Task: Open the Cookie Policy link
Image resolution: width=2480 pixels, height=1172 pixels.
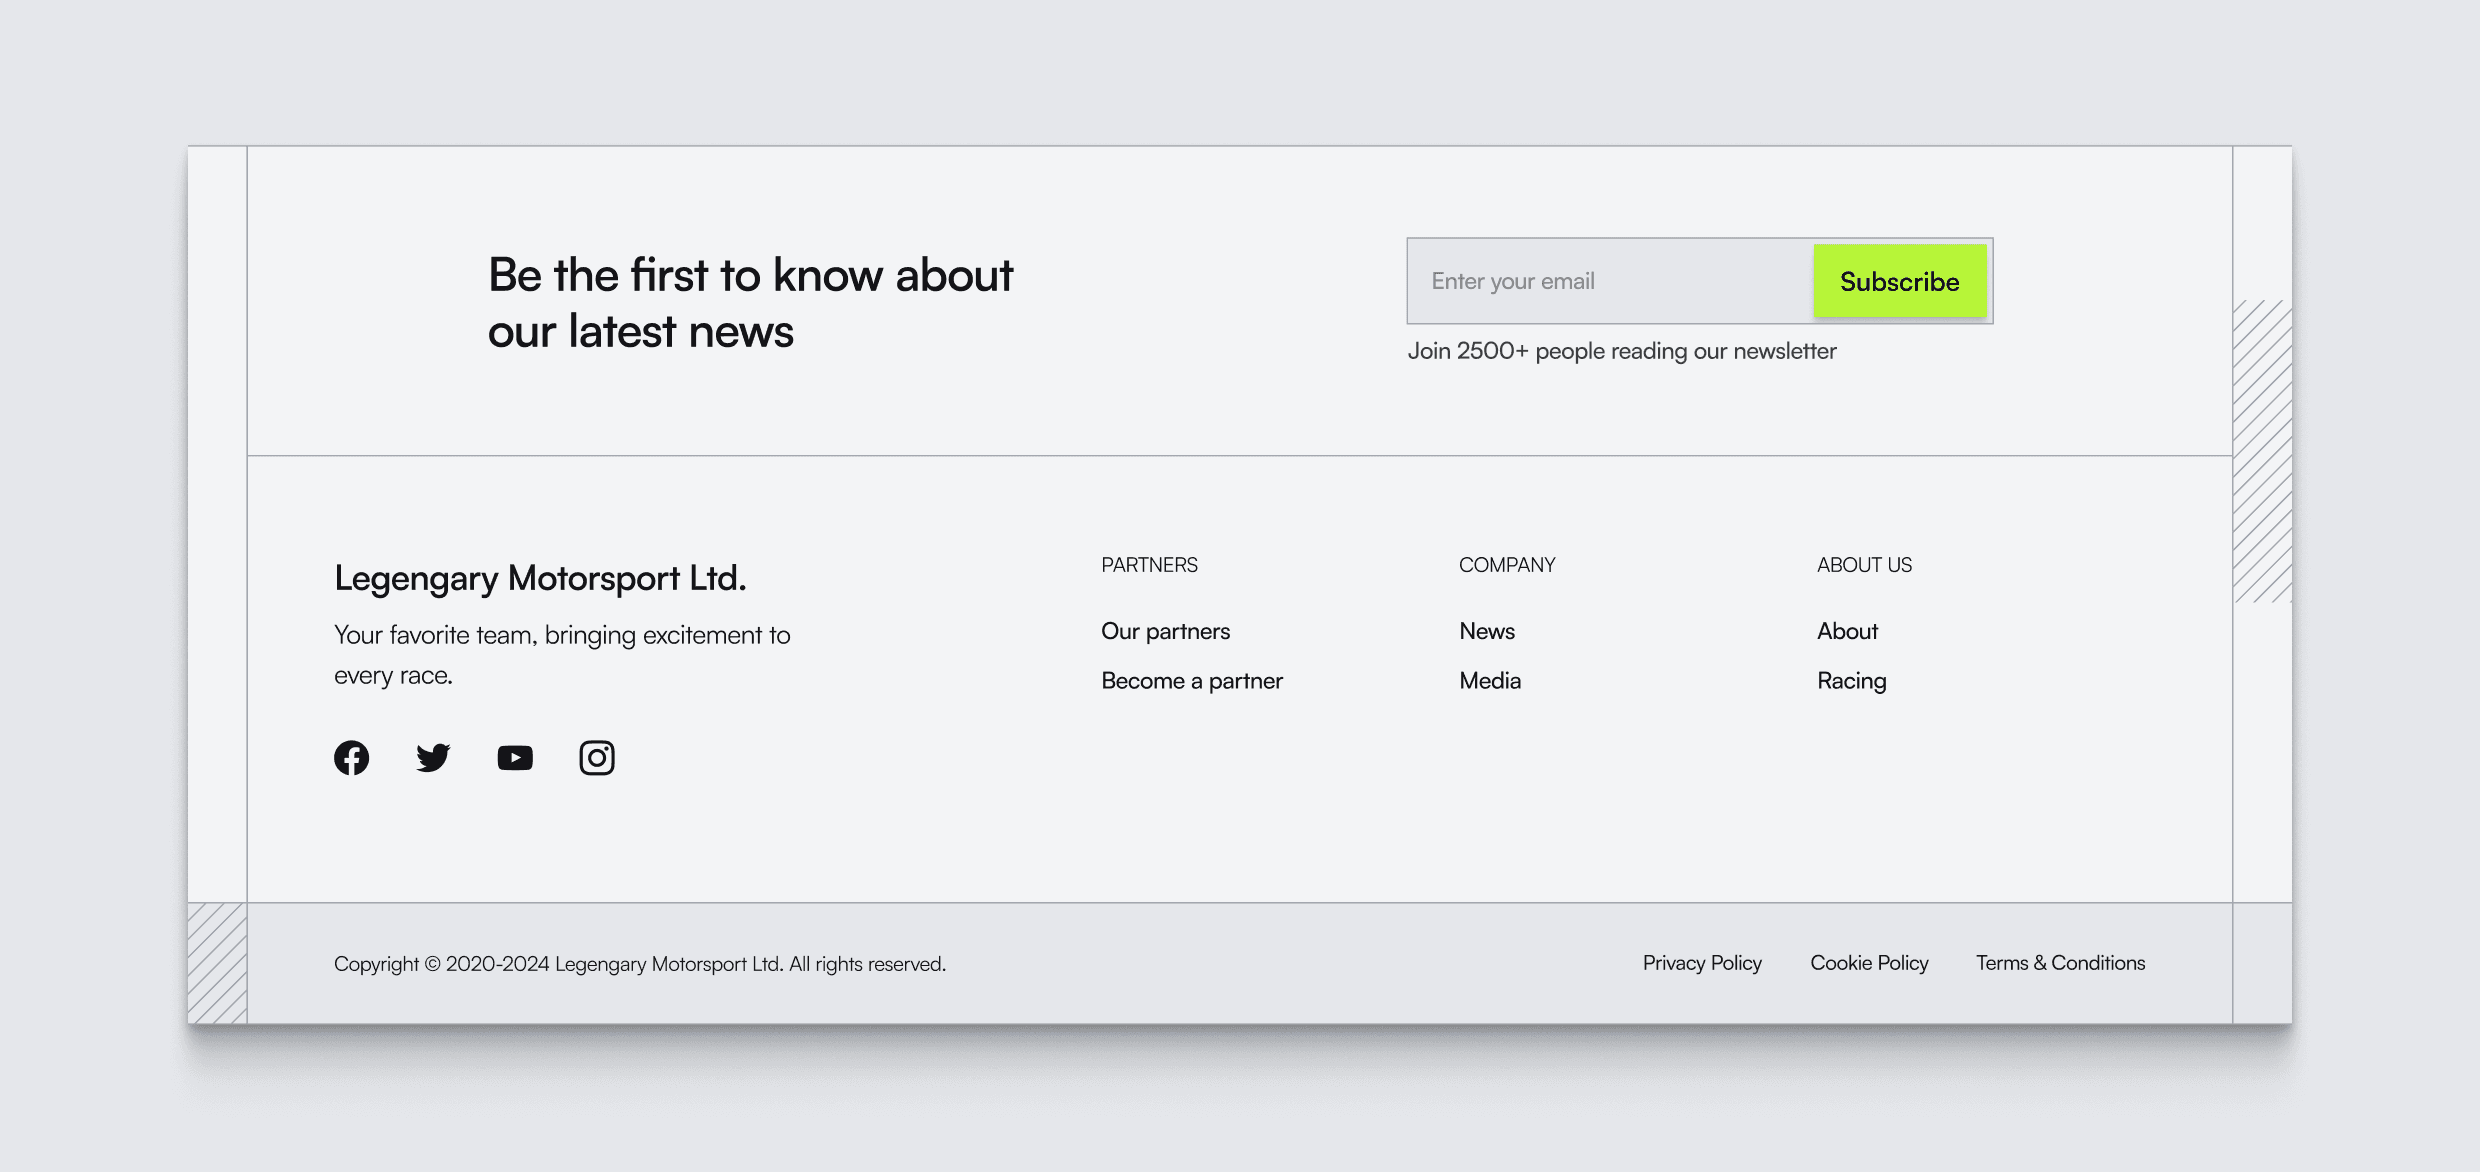Action: (1868, 963)
